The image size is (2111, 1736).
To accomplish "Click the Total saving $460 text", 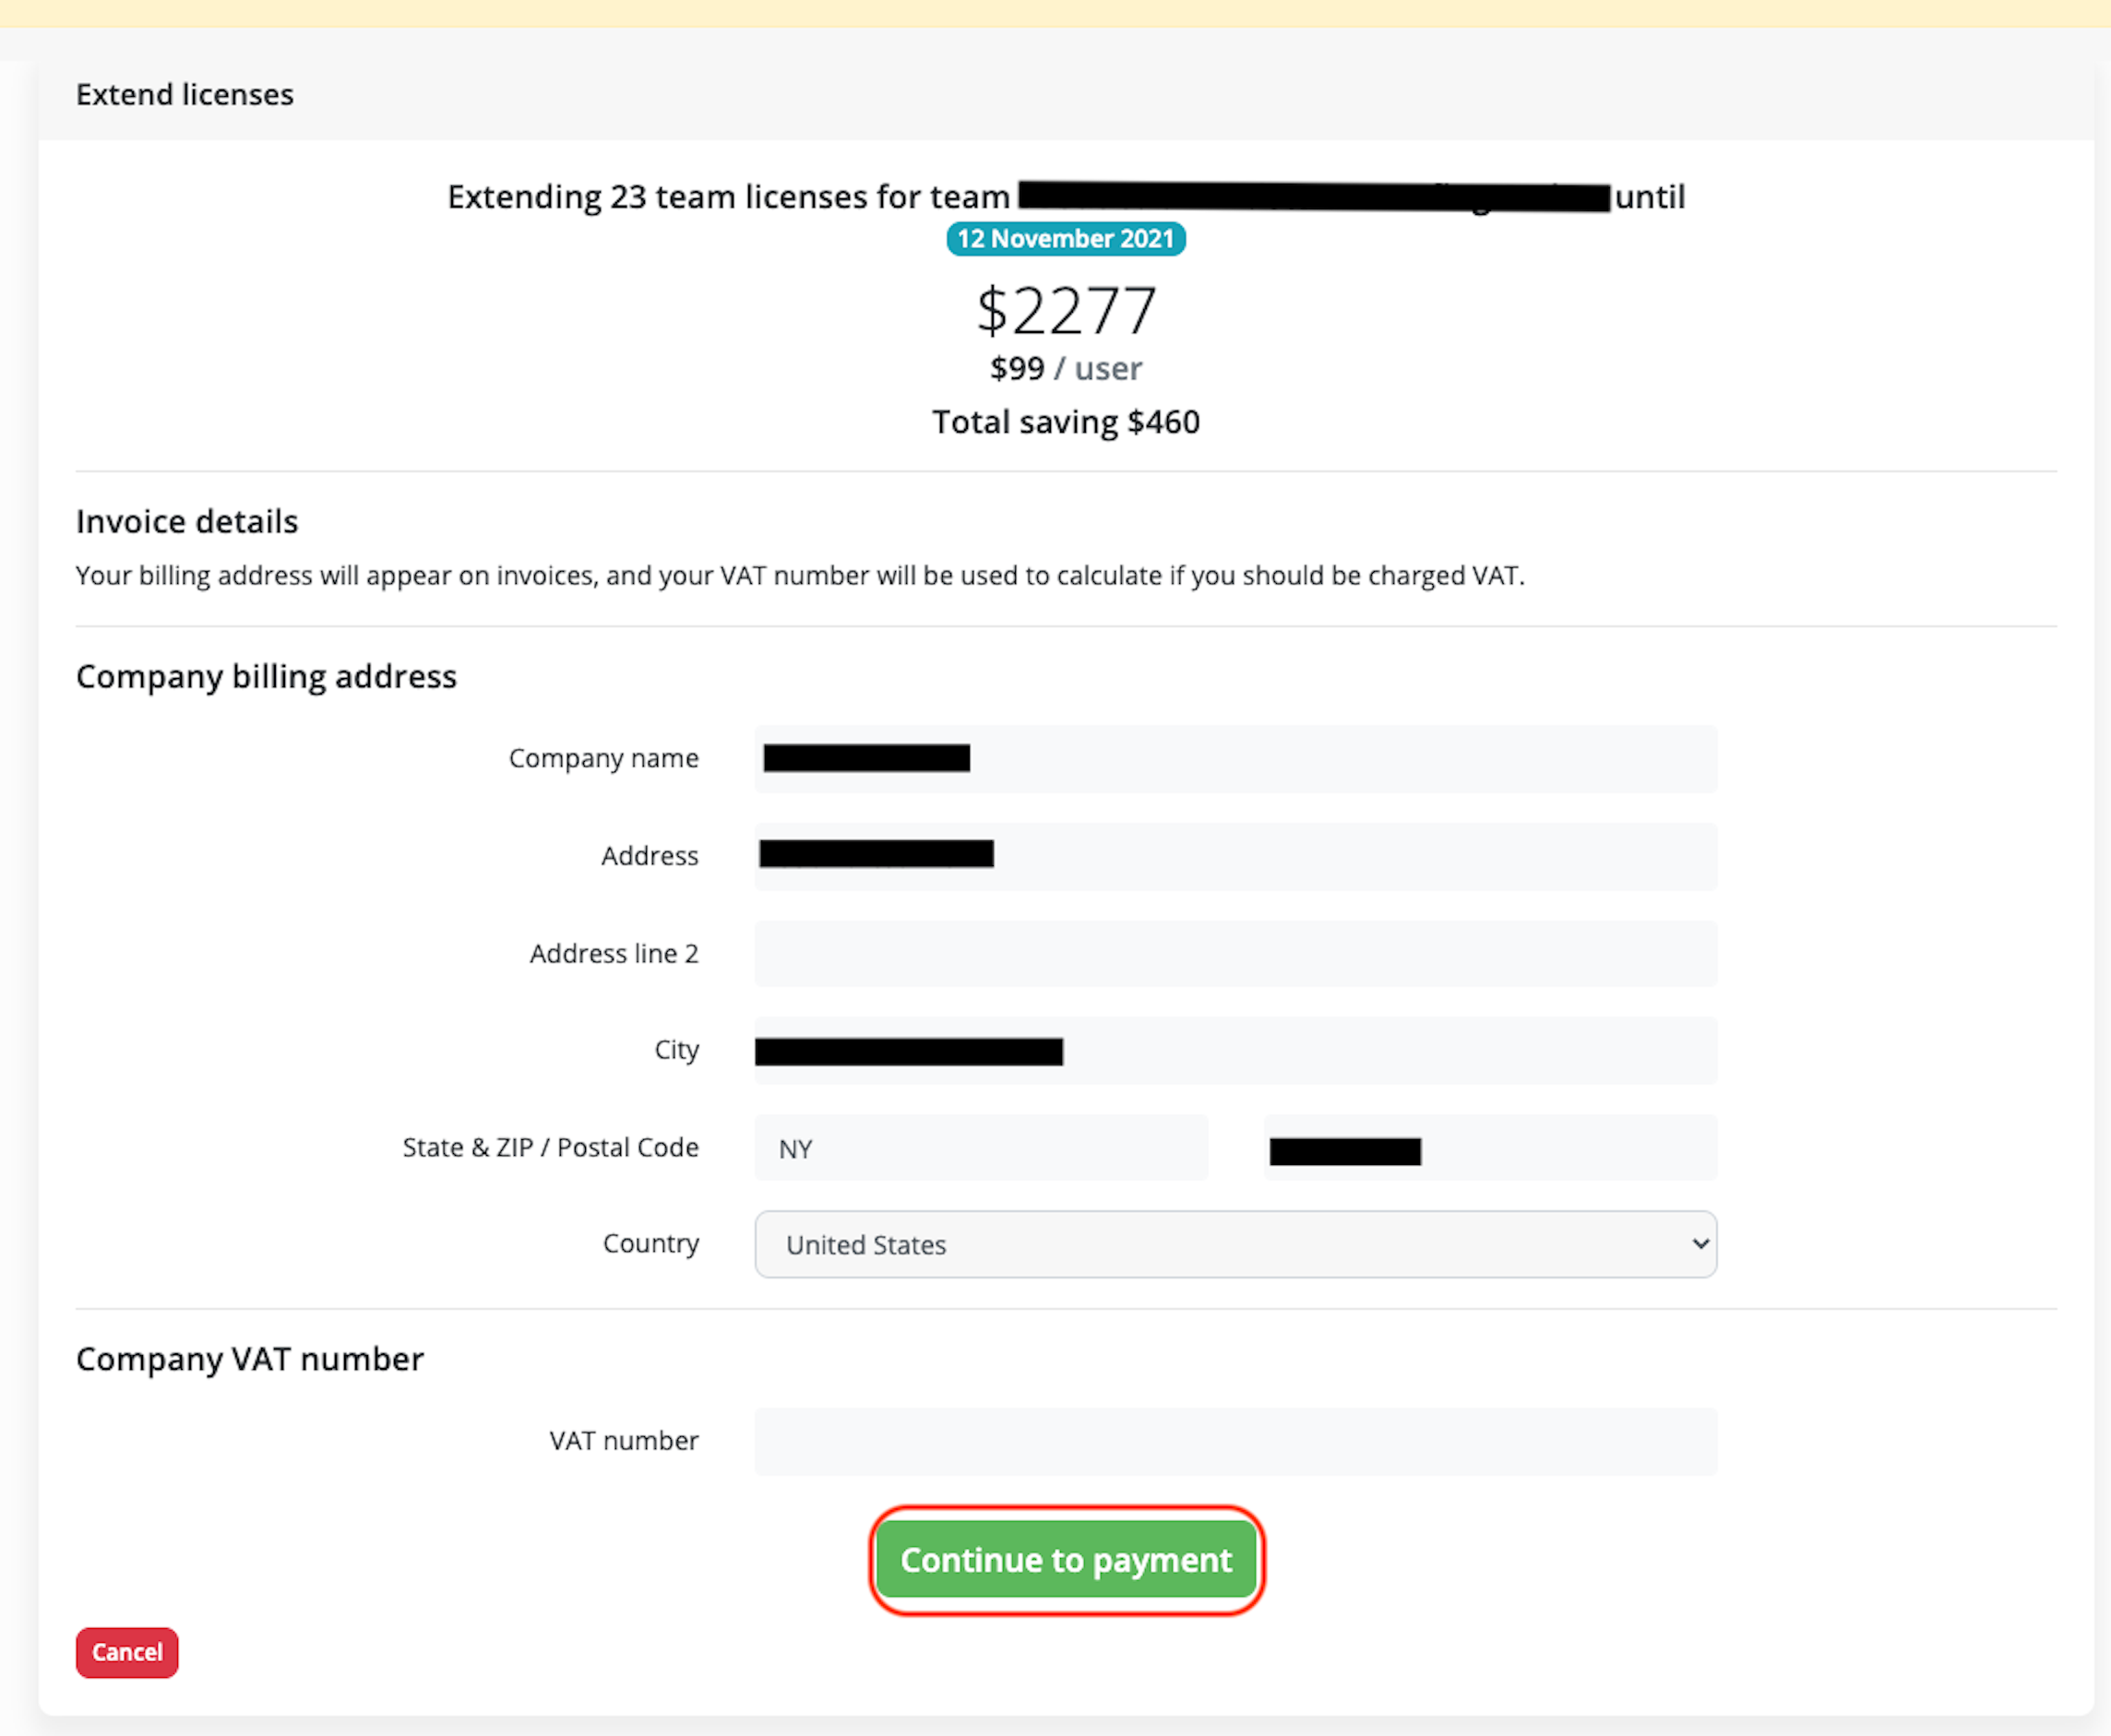I will click(x=1066, y=422).
